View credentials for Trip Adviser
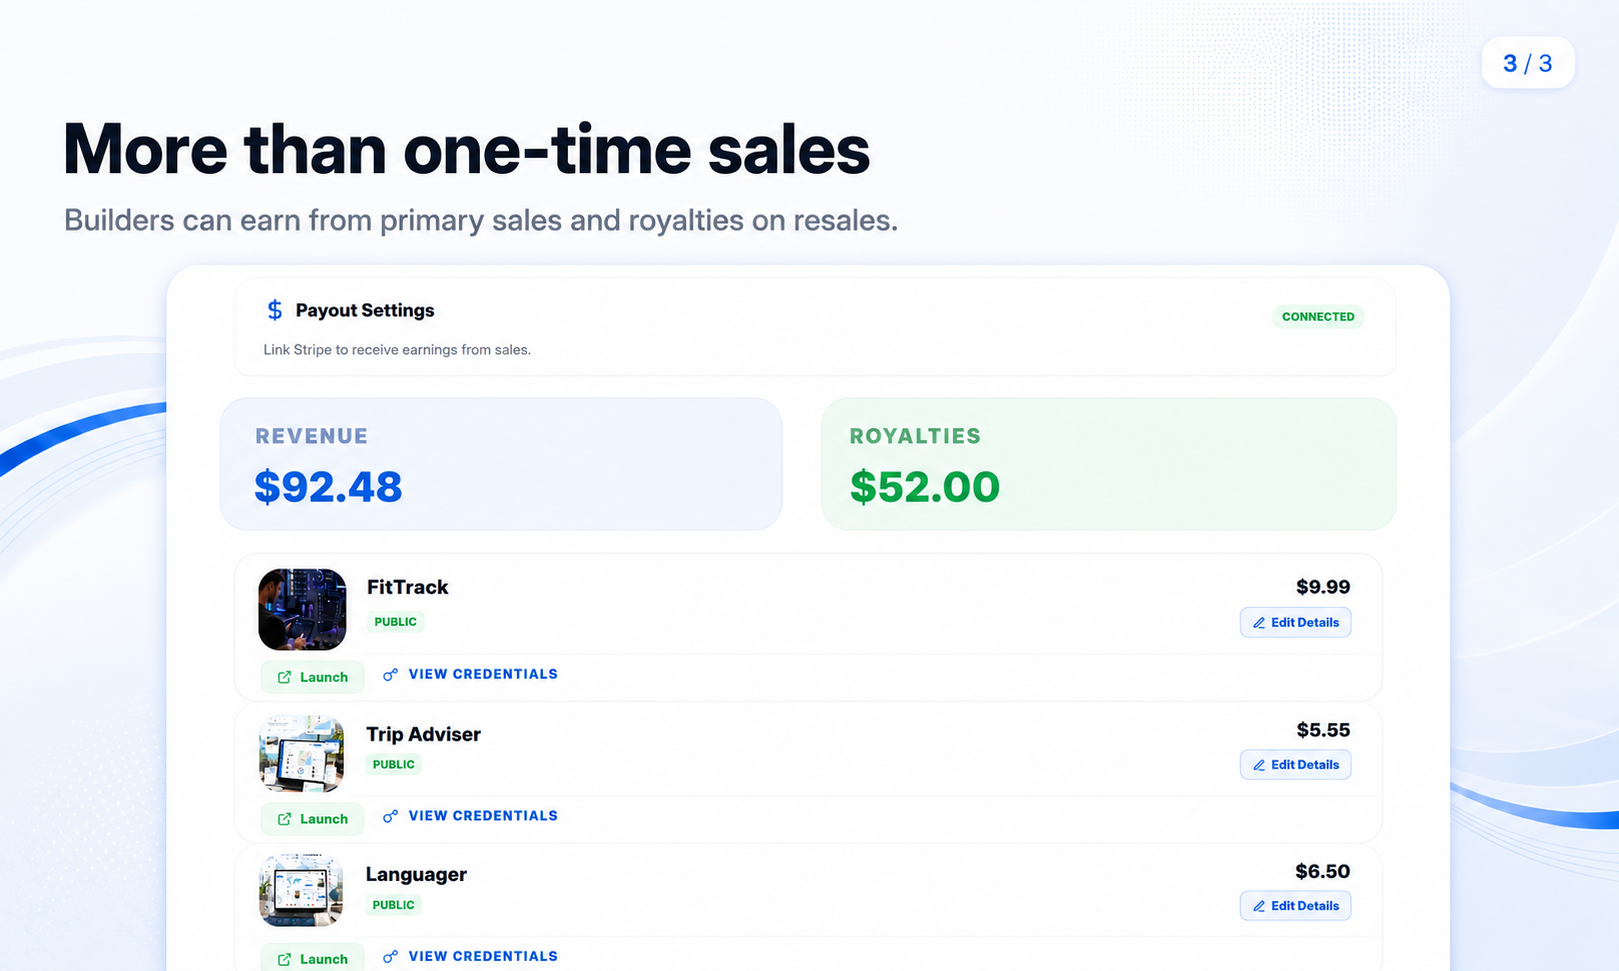 (x=470, y=816)
